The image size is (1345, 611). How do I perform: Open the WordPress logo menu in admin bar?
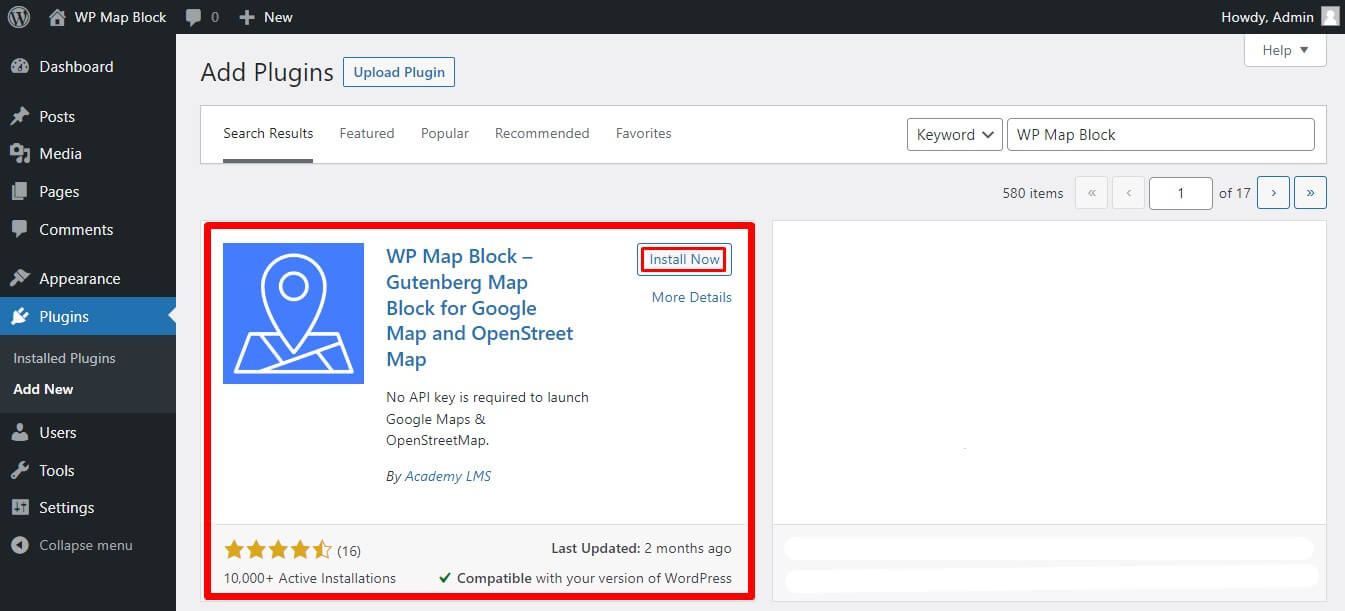[18, 16]
